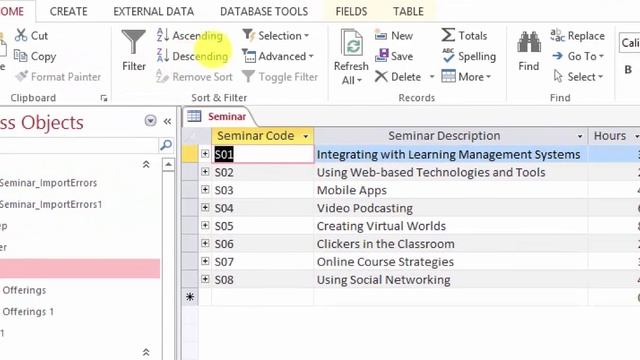Show the Totals row

[x=464, y=36]
